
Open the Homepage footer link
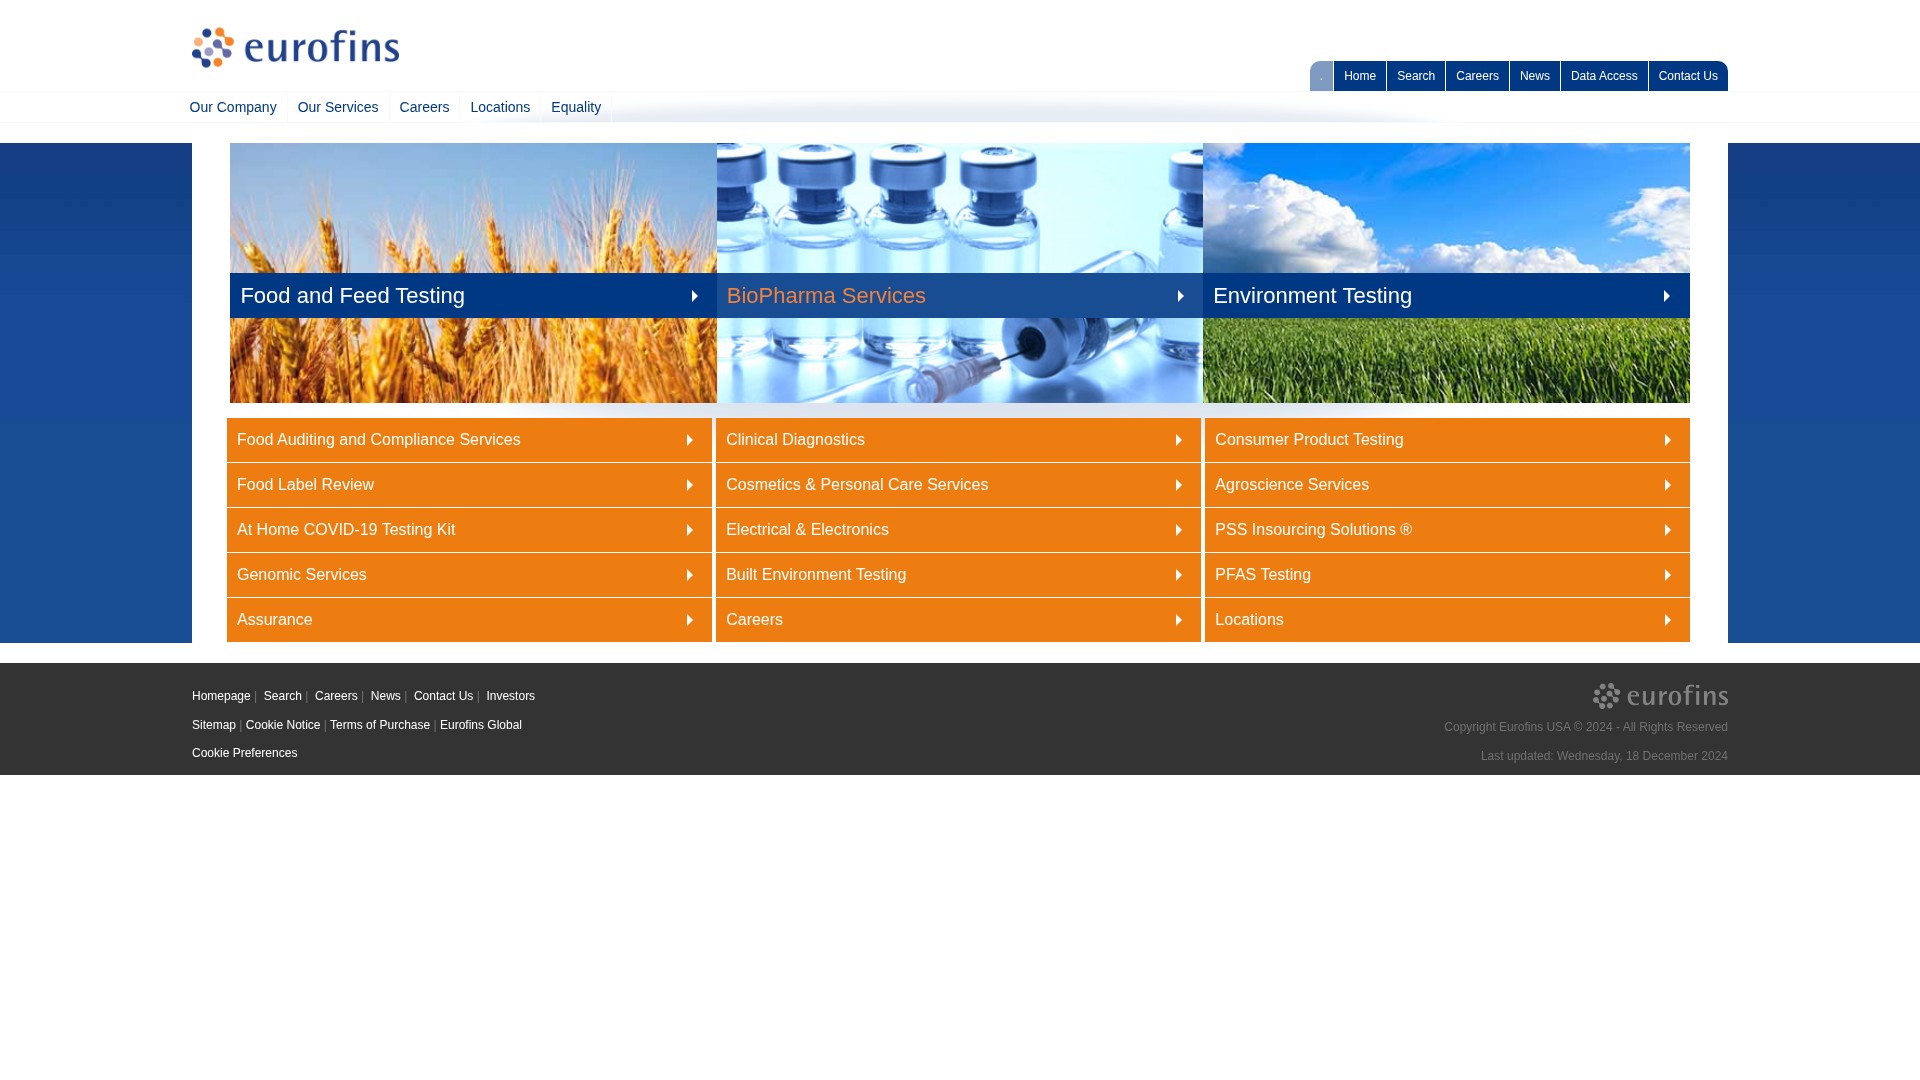tap(221, 696)
